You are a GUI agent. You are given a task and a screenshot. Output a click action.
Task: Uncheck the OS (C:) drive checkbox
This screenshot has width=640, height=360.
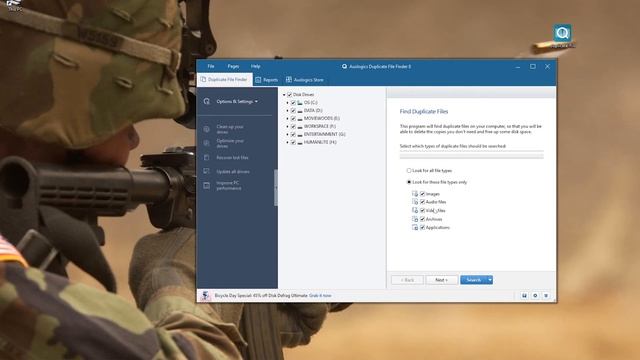293,102
